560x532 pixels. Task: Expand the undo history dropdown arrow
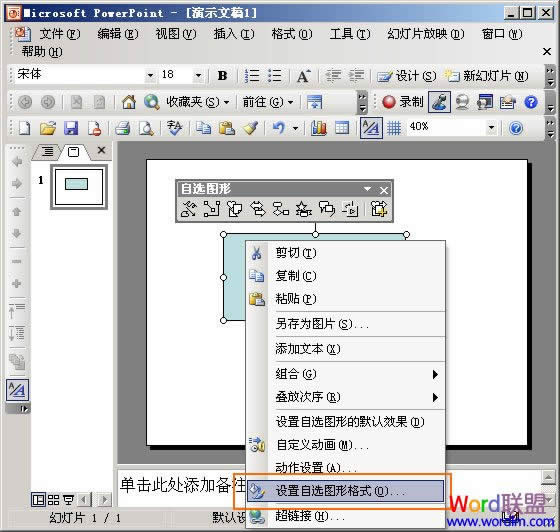click(x=295, y=128)
